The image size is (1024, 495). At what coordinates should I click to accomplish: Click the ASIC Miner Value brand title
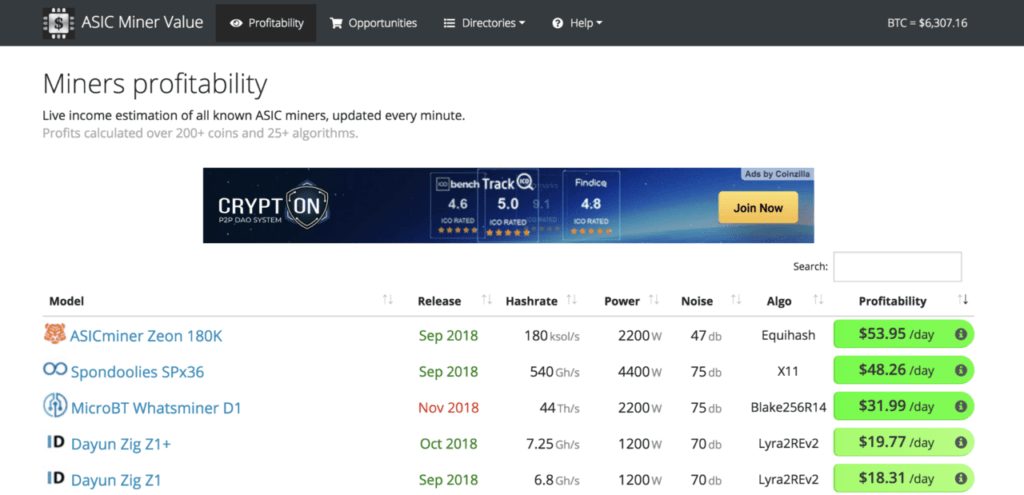tap(142, 23)
